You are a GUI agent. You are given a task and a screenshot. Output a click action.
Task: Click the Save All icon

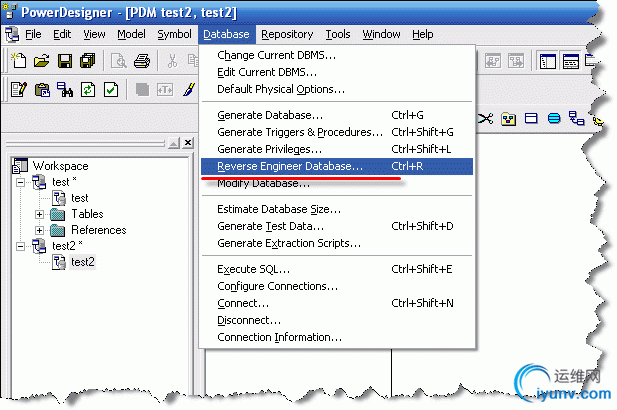[x=88, y=61]
